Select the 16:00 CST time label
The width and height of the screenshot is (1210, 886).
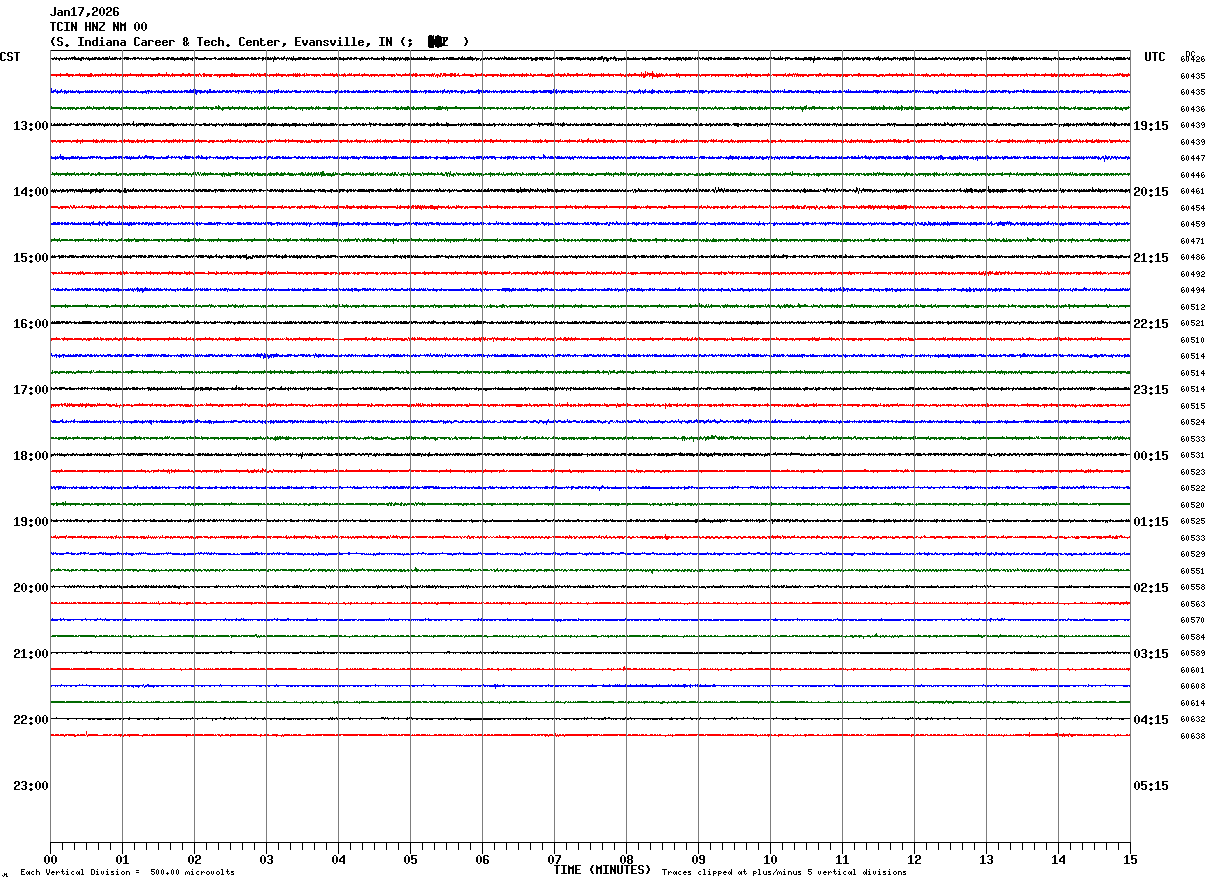(30, 324)
